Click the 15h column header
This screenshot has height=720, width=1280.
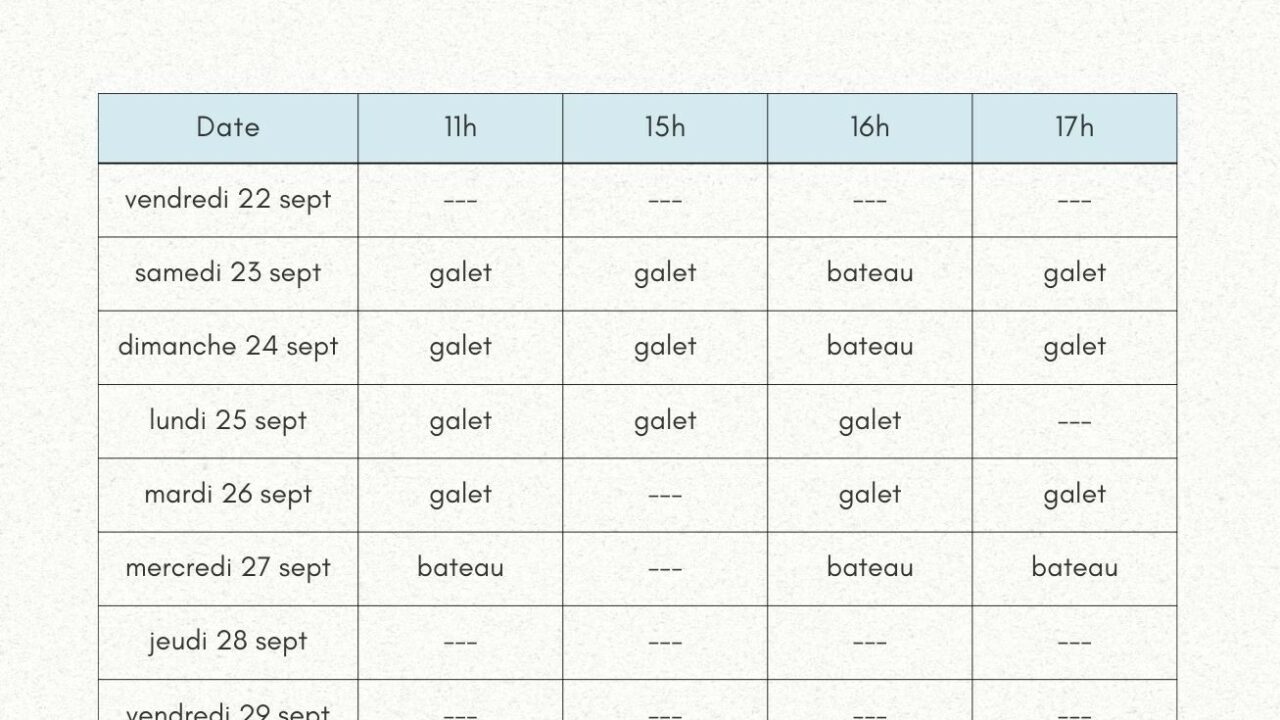[665, 127]
